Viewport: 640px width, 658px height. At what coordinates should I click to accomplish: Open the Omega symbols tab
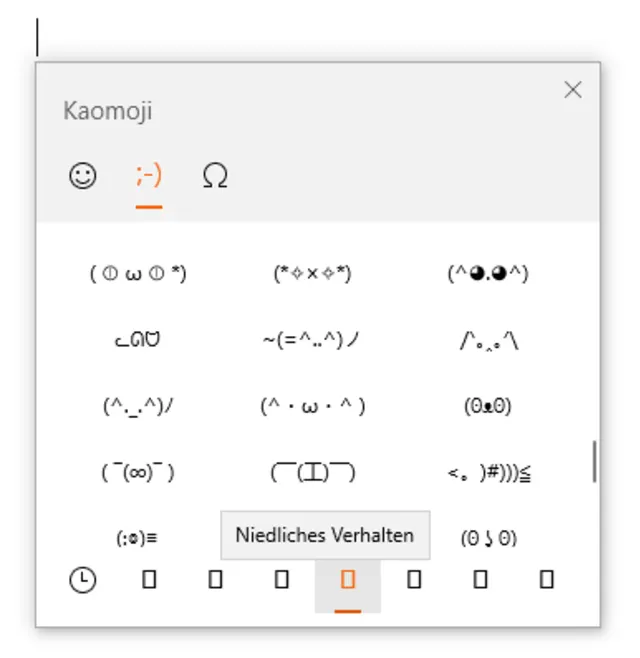click(x=215, y=177)
